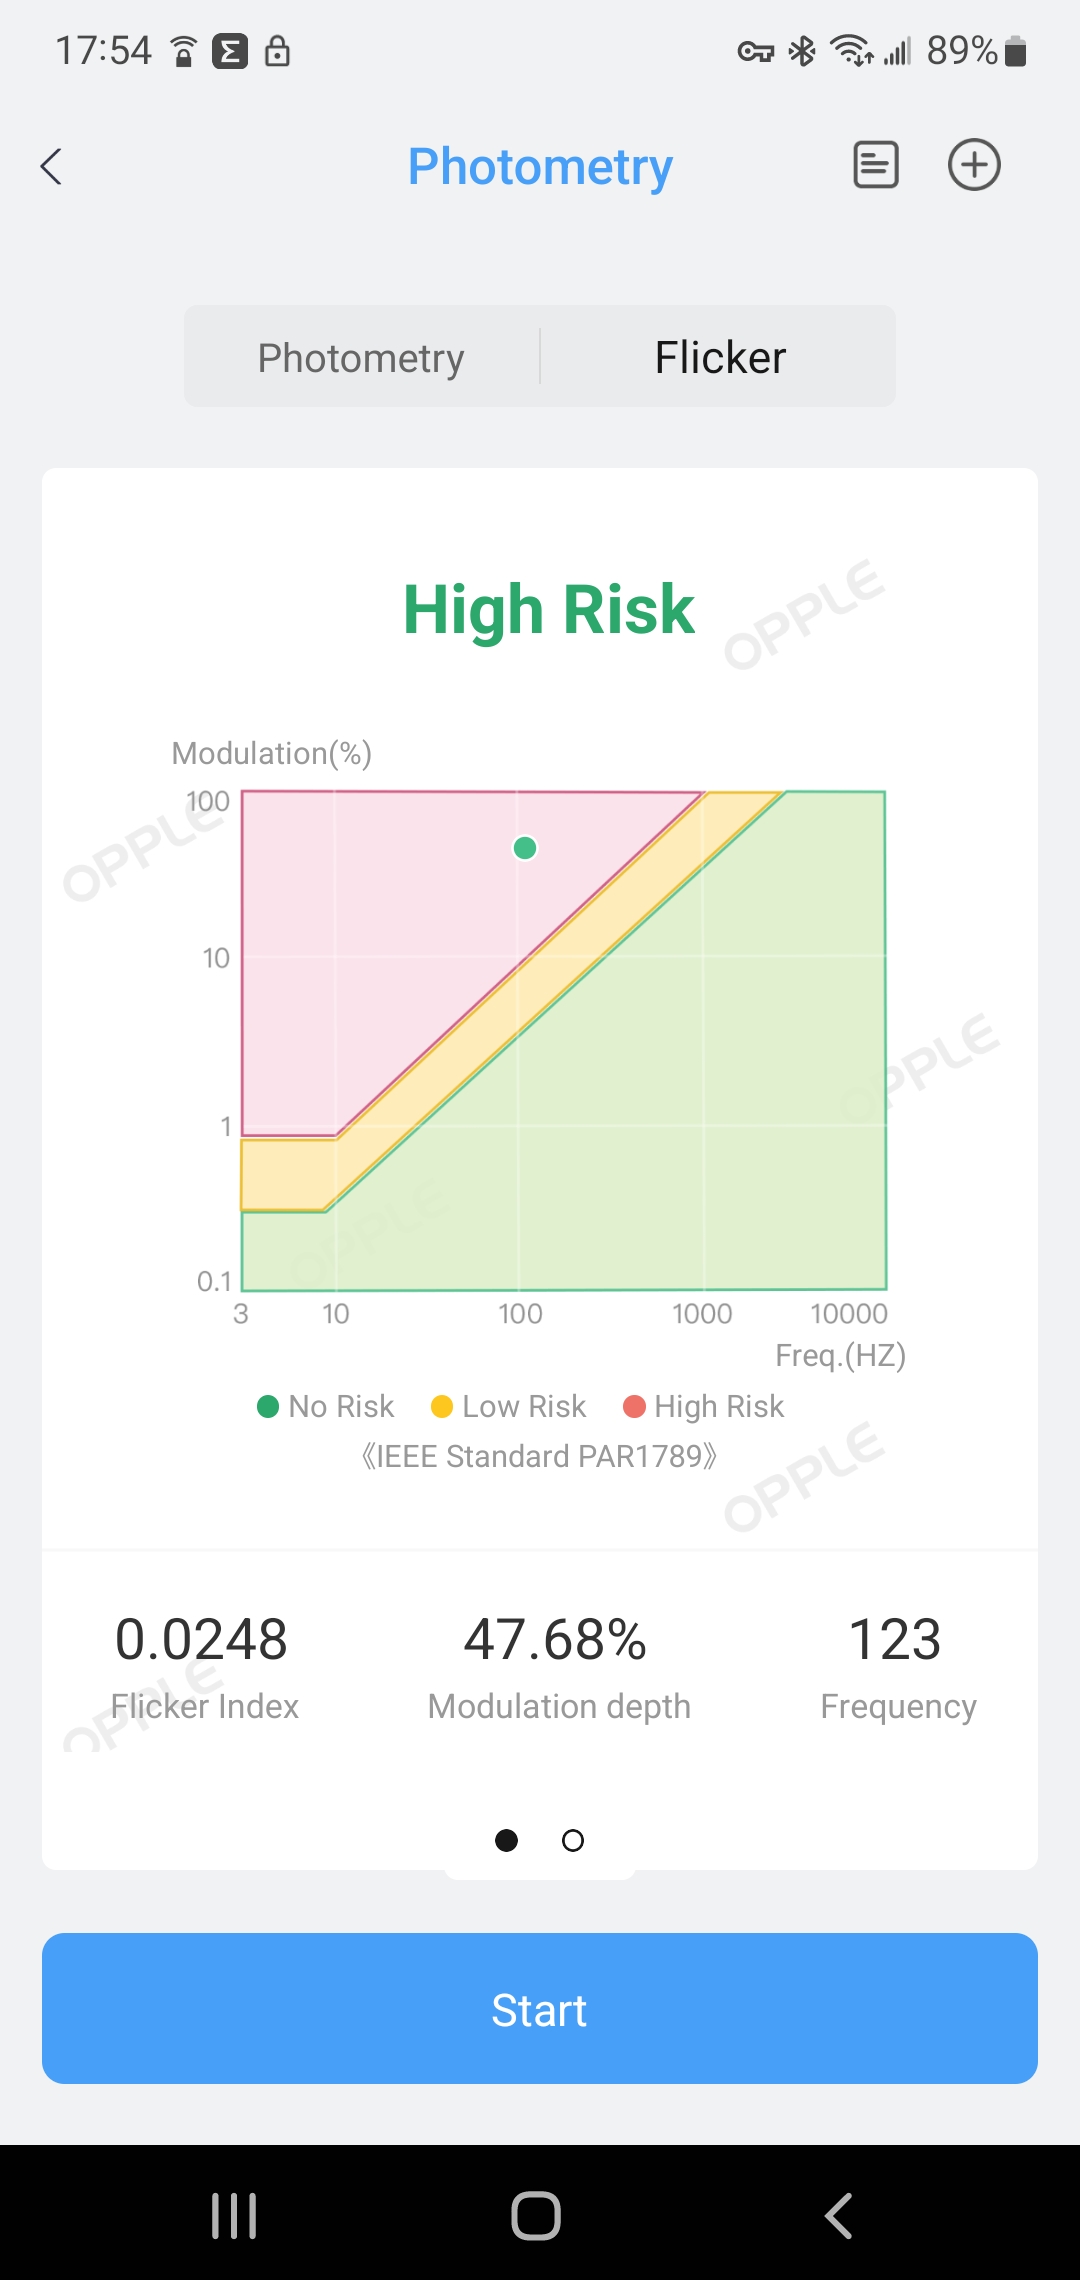Viewport: 1080px width, 2280px height.
Task: Tap the add plus circle icon
Action: click(x=974, y=165)
